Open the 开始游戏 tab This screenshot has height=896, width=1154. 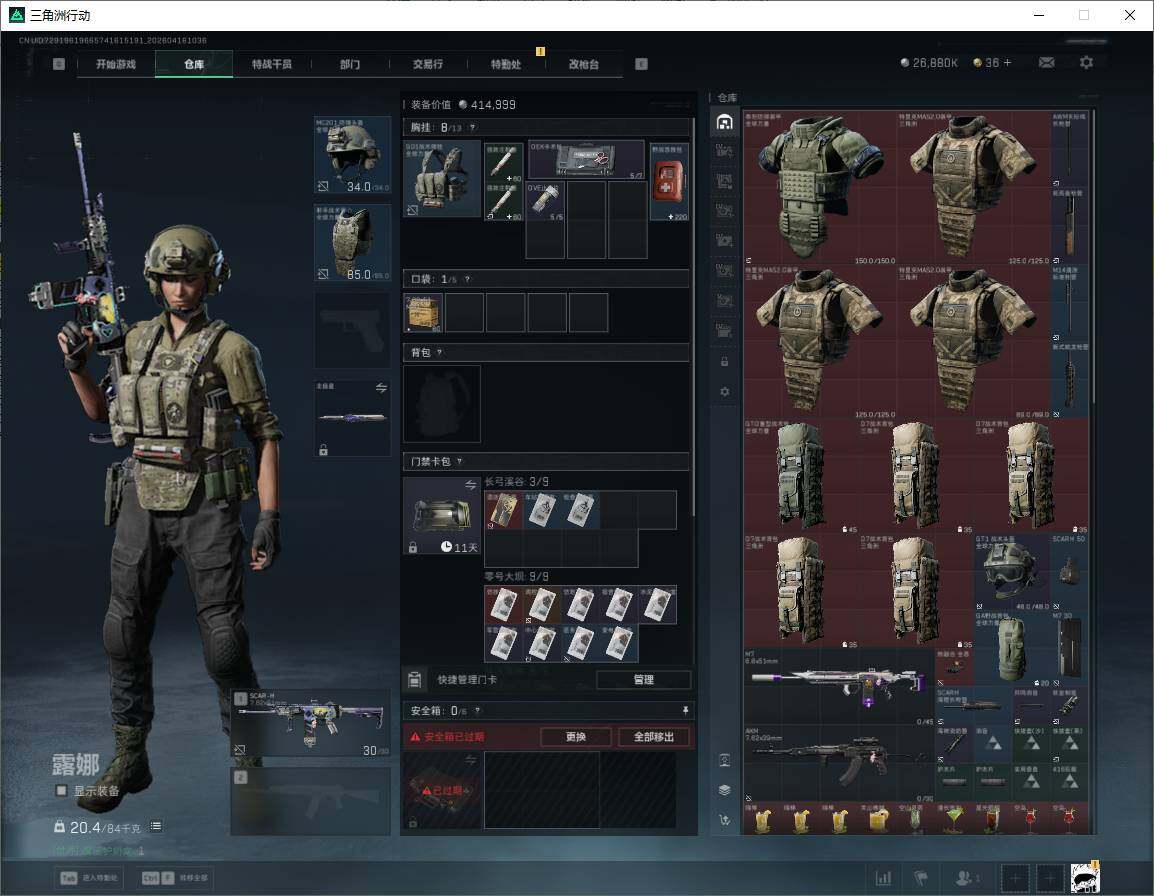116,64
